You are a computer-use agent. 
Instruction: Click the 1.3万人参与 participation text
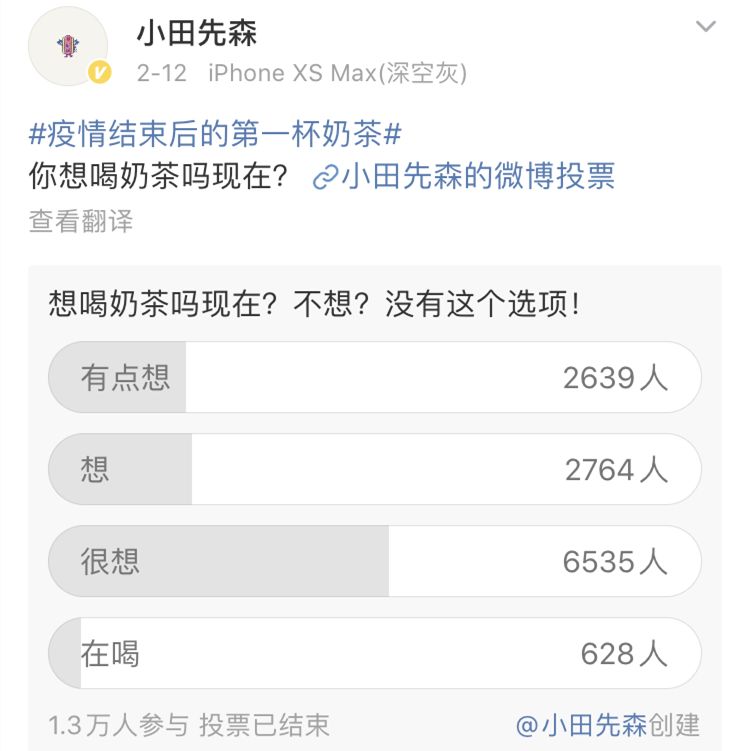pos(118,725)
